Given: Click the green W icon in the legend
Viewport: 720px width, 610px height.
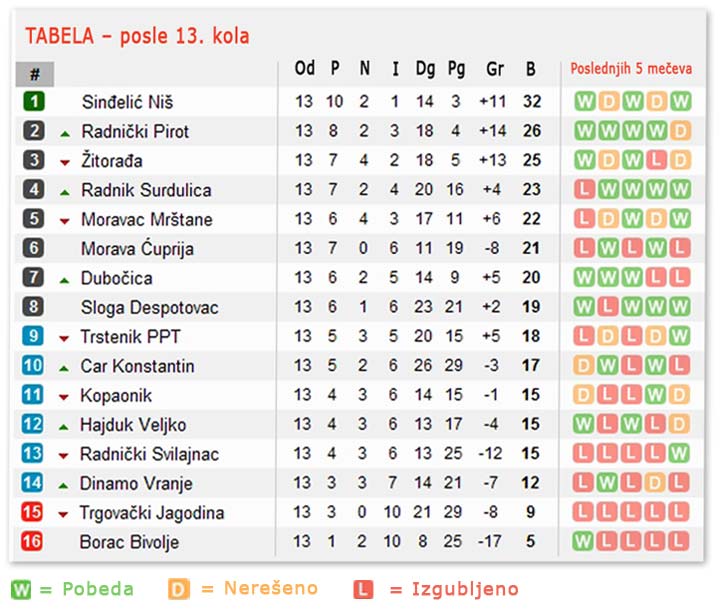Looking at the screenshot, I should (22, 589).
